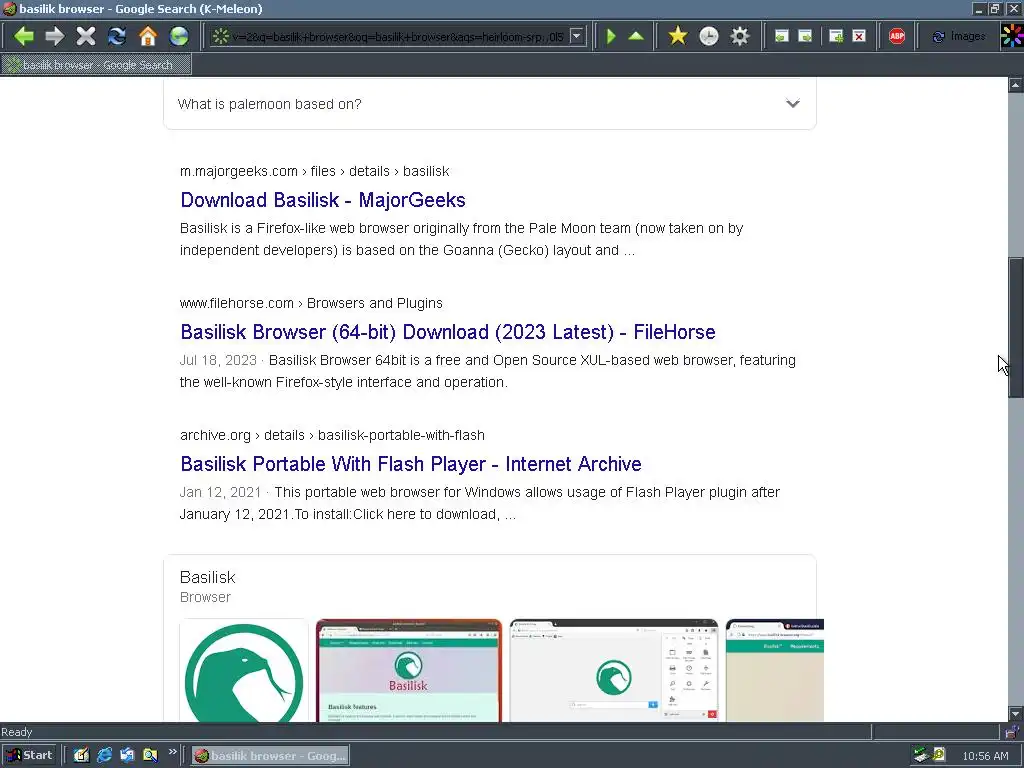Open a new tab with the plus icon
Viewport: 1024px width, 768px height.
(836, 36)
